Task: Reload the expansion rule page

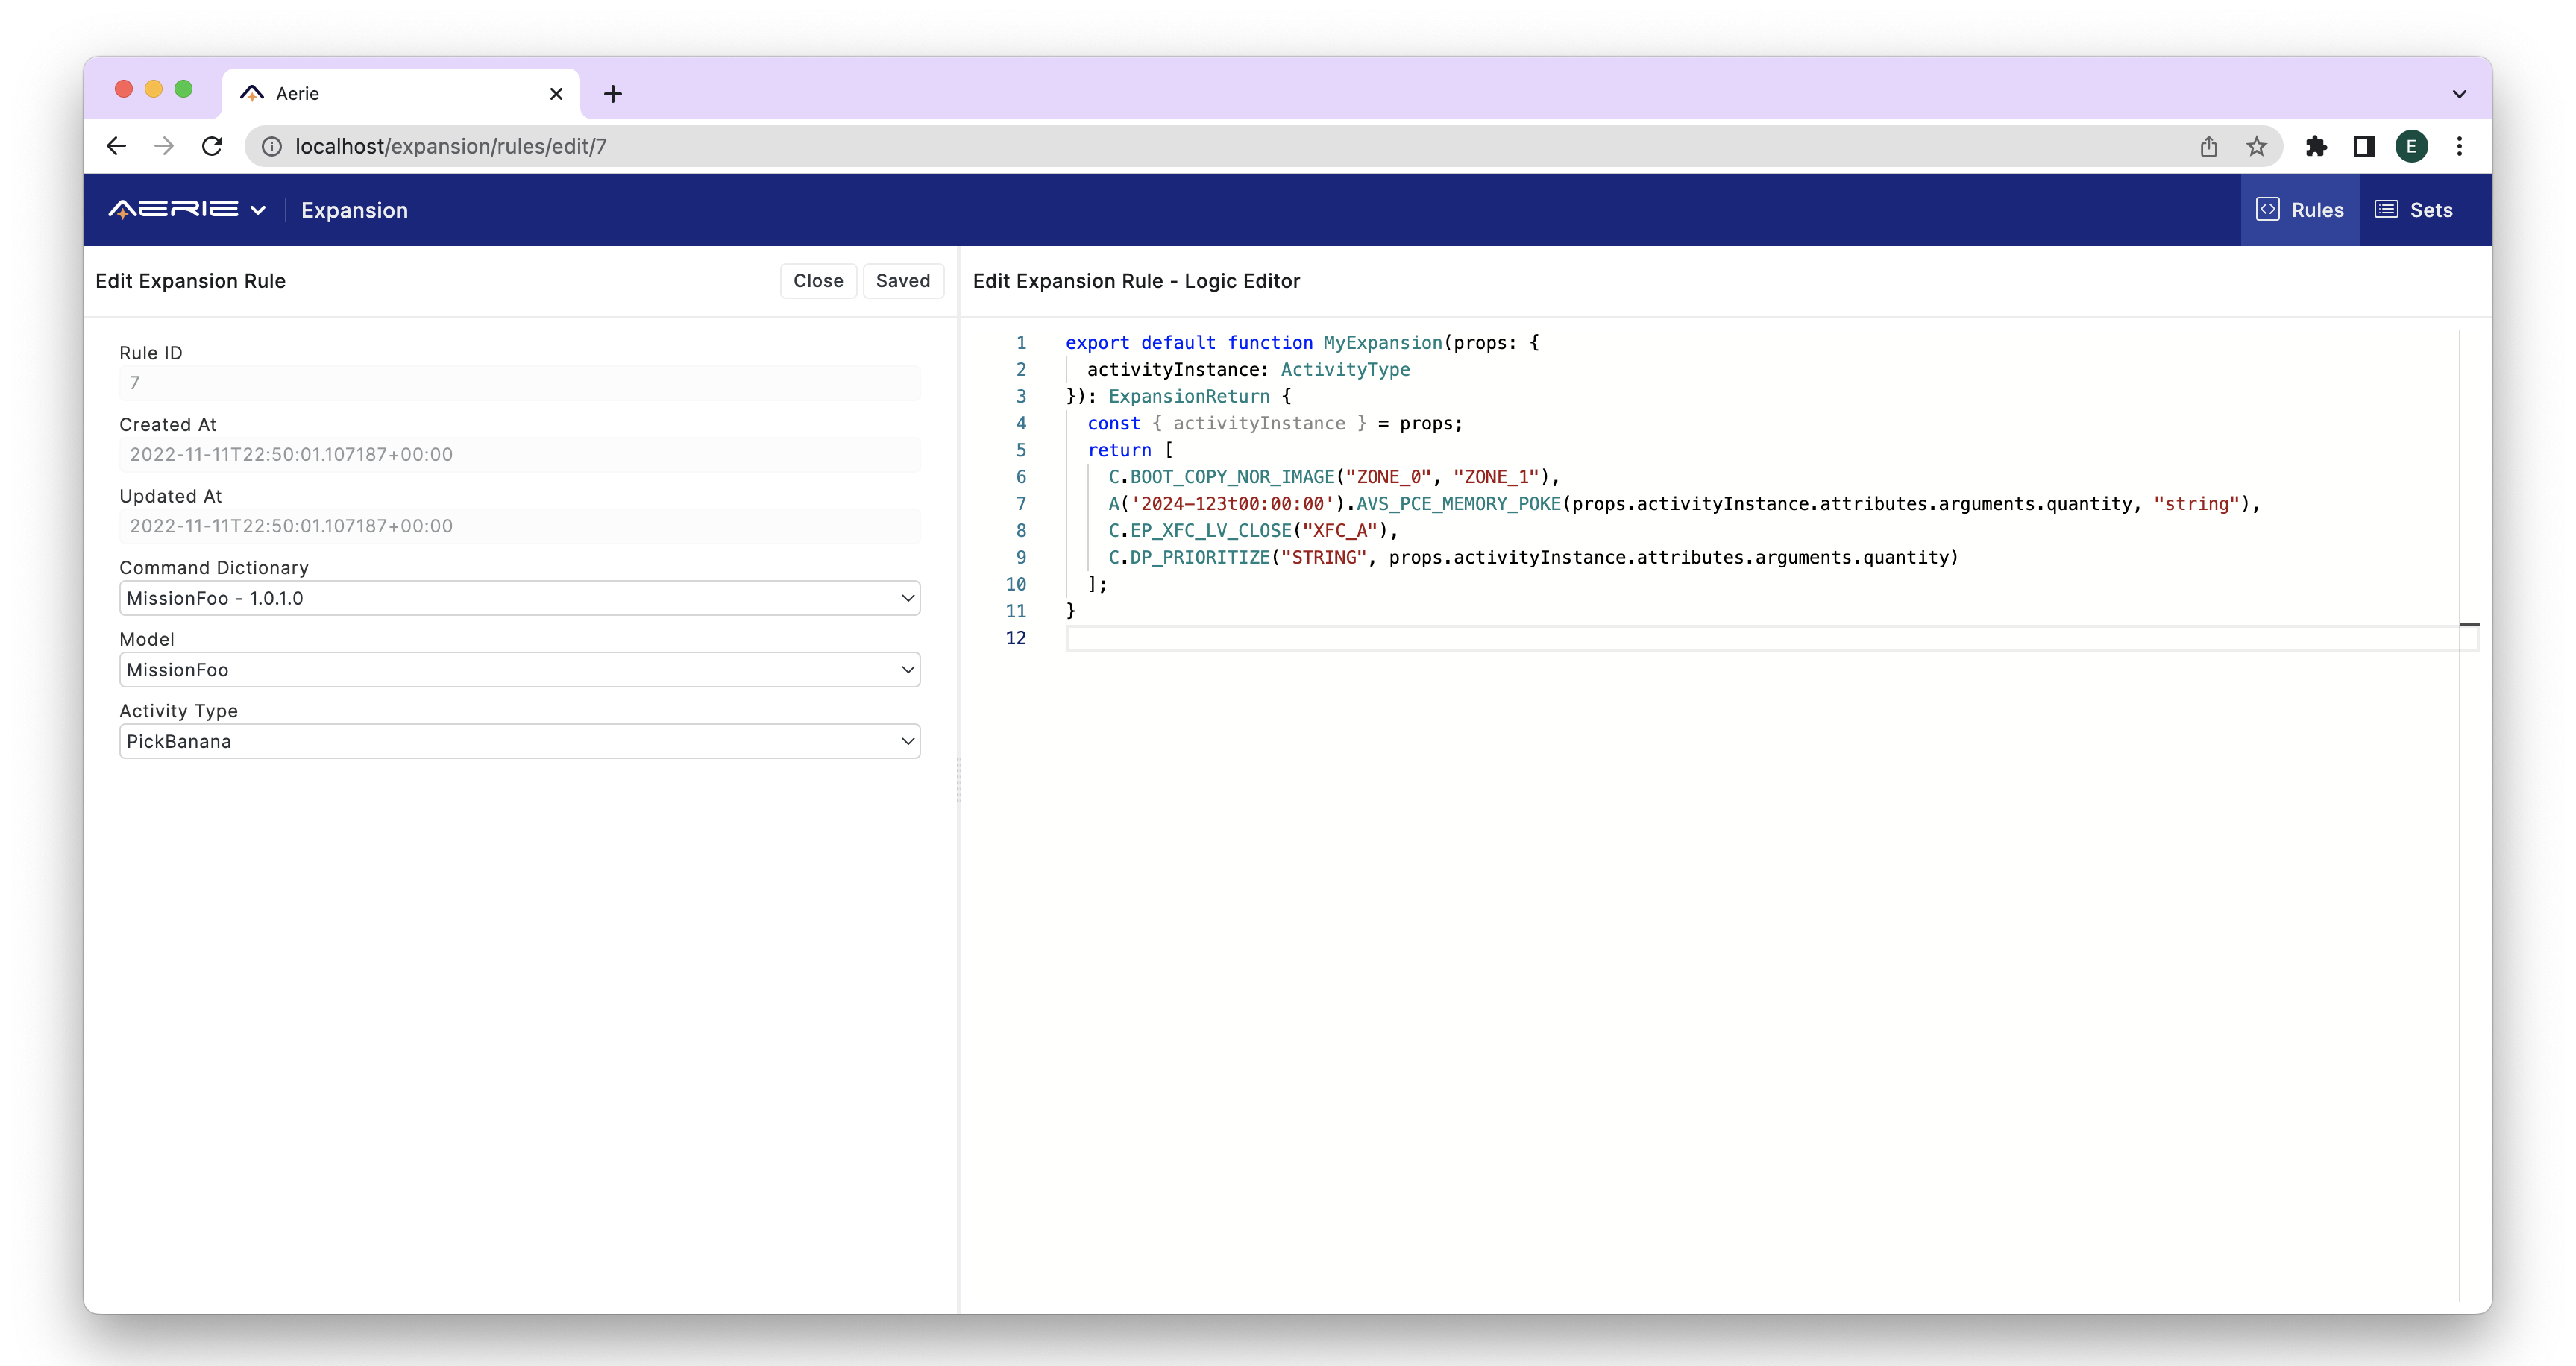Action: click(212, 146)
